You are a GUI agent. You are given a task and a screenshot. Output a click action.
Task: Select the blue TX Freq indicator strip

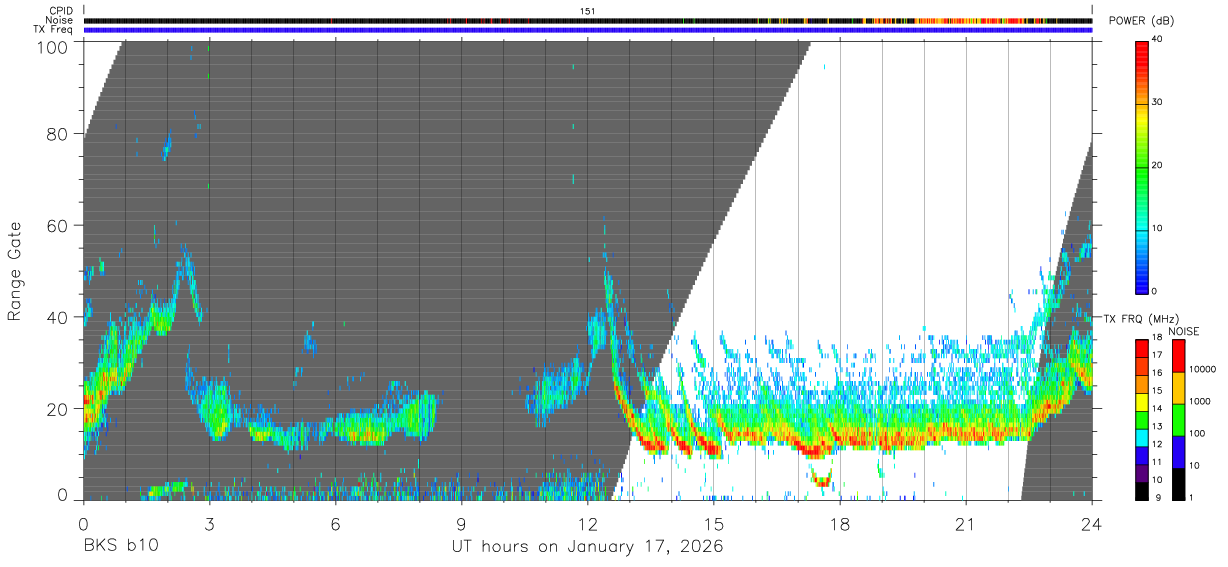[588, 30]
